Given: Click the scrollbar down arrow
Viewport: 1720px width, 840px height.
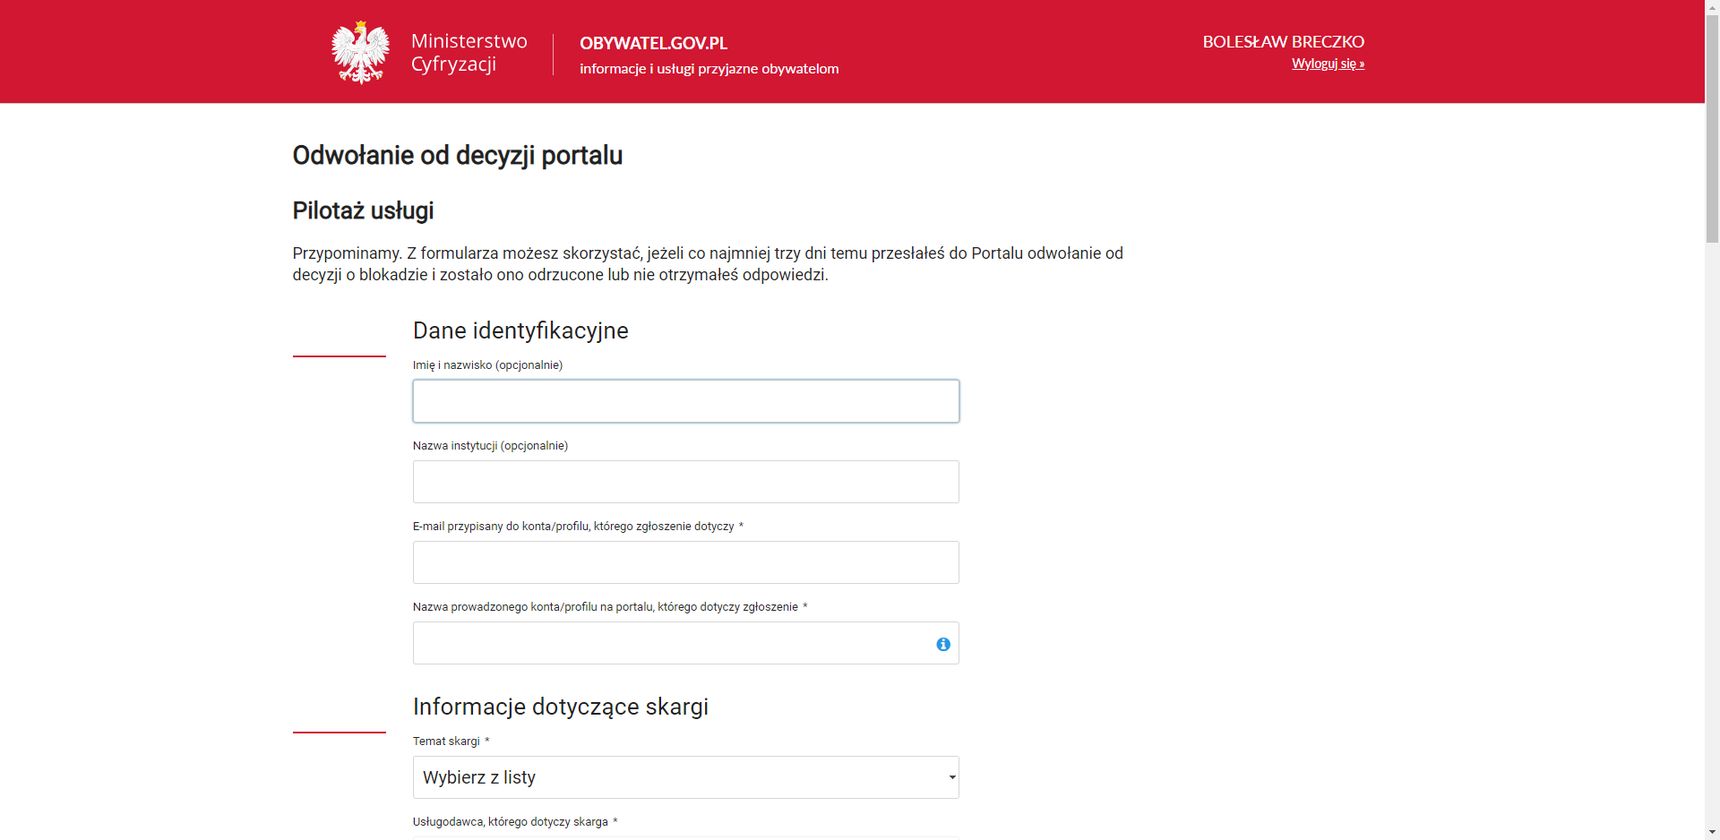Looking at the screenshot, I should coord(1712,831).
